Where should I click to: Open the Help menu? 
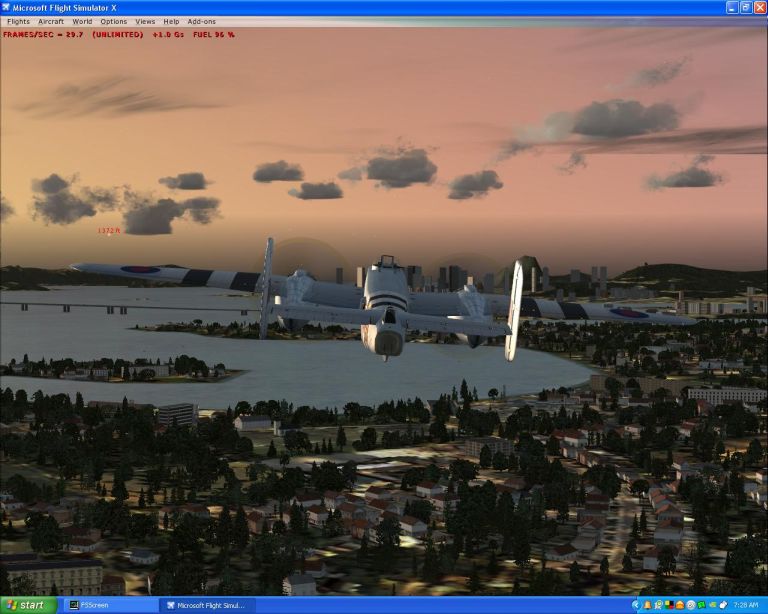coord(172,21)
